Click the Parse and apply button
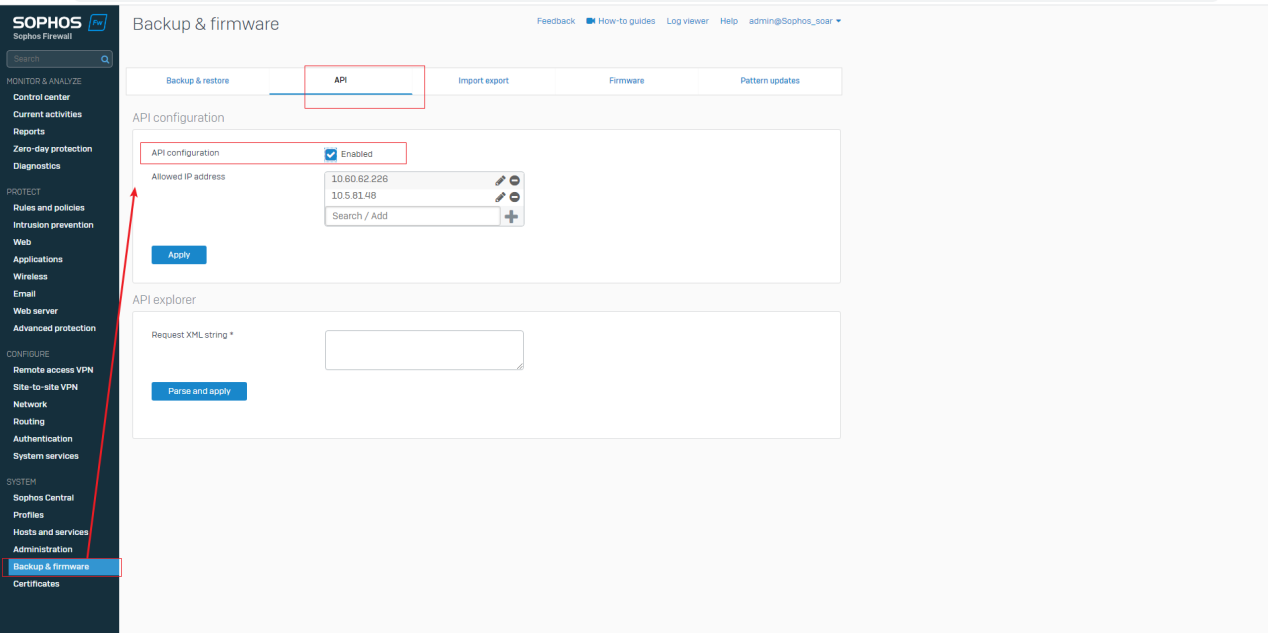This screenshot has height=633, width=1268. coord(199,391)
